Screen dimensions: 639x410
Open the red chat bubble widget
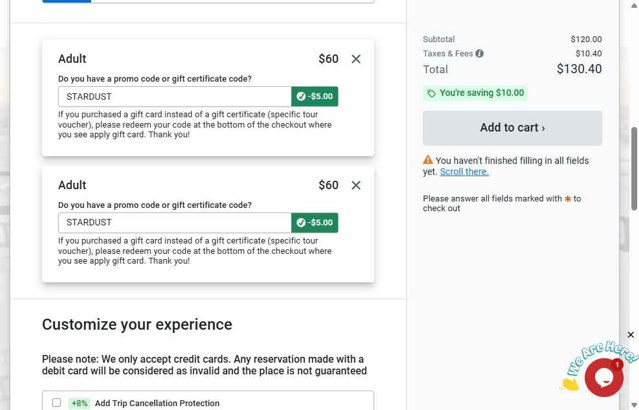pos(604,377)
